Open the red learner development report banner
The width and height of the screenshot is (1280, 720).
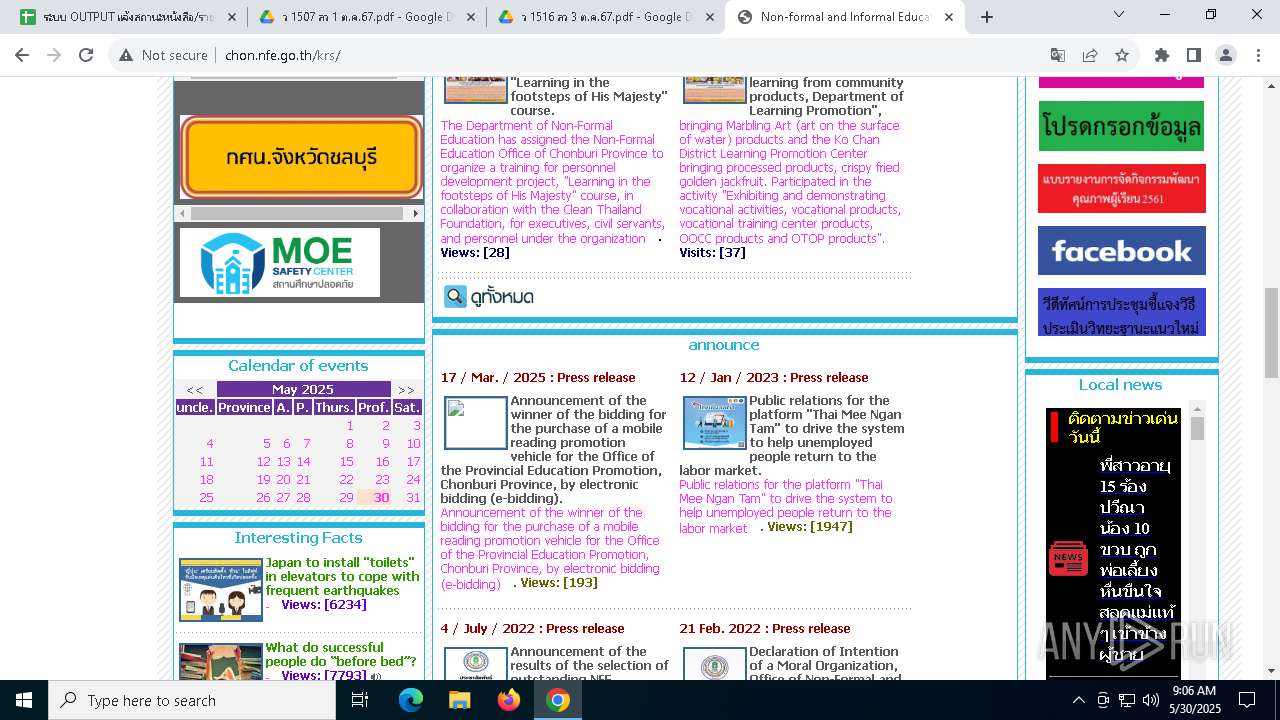click(1122, 189)
